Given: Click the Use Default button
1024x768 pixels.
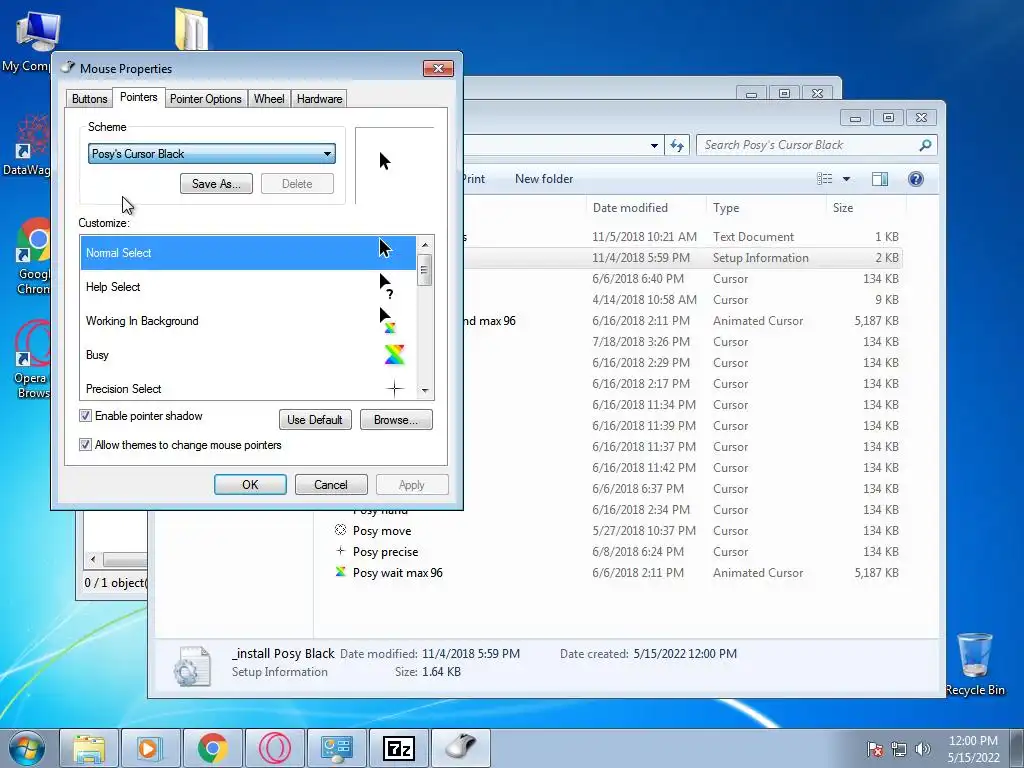Looking at the screenshot, I should click(315, 419).
